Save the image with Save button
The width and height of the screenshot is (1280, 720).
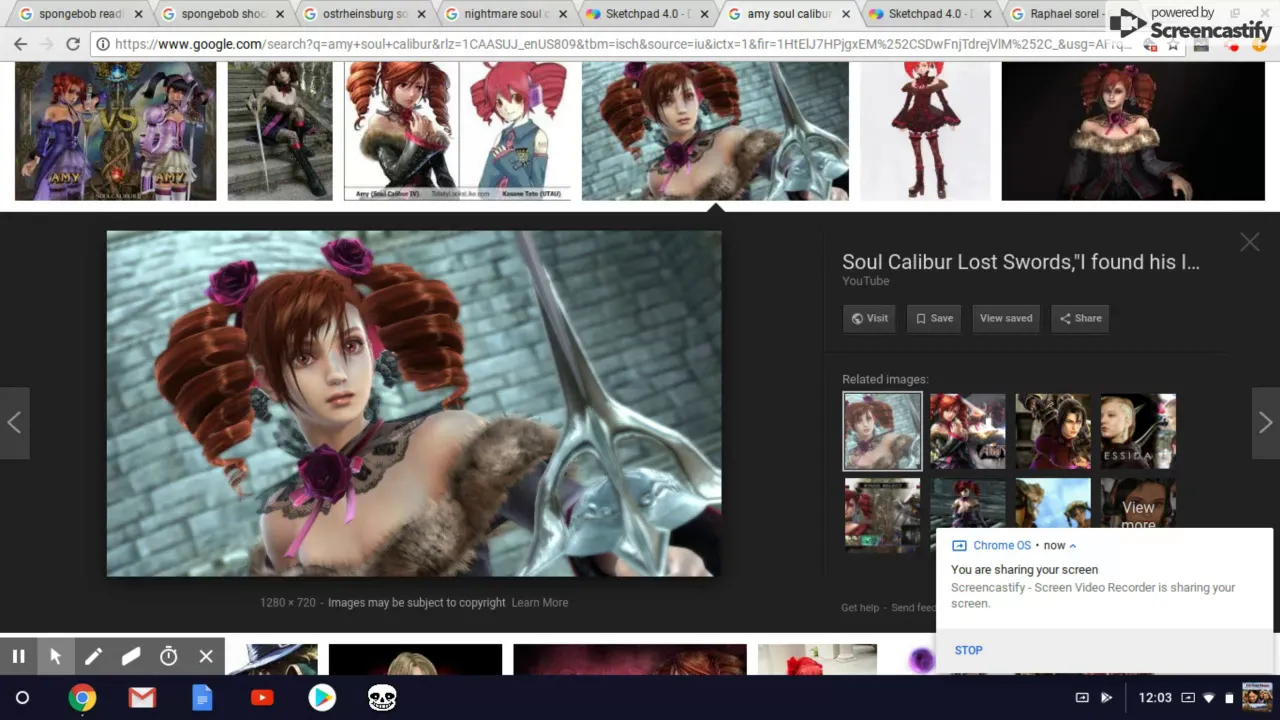click(934, 318)
